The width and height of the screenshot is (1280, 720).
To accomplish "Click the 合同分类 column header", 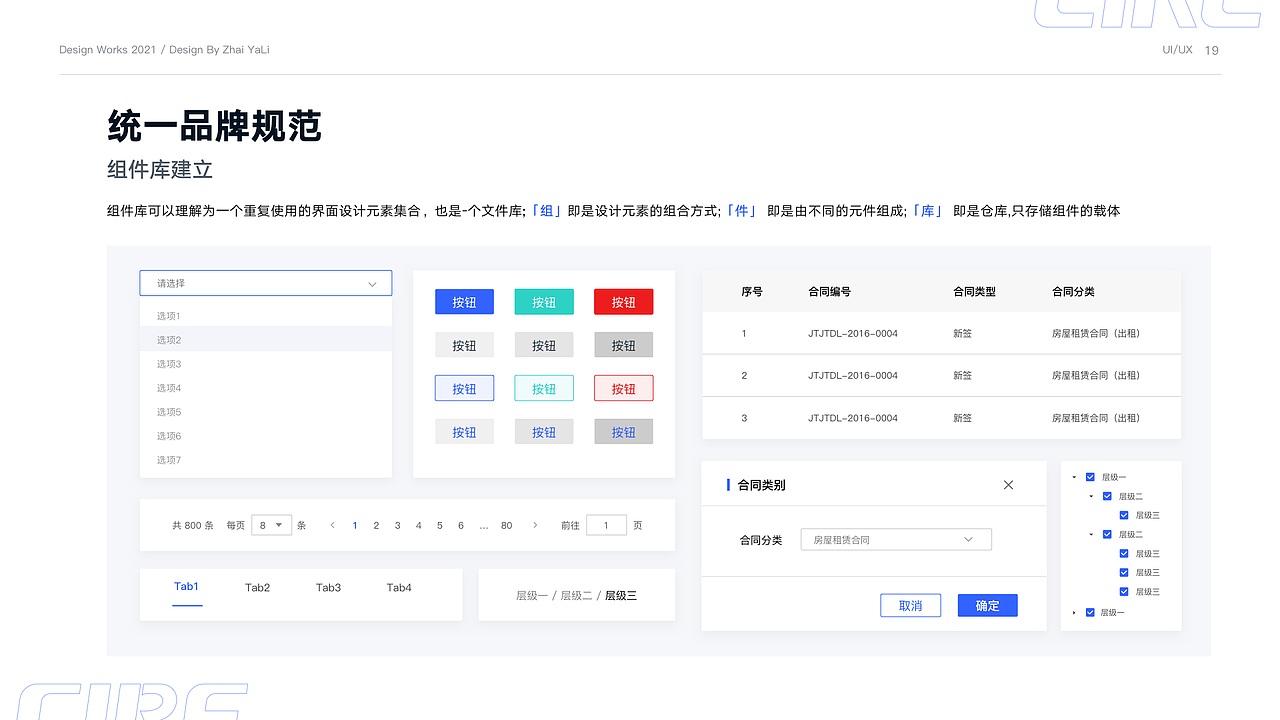I will coord(1073,292).
